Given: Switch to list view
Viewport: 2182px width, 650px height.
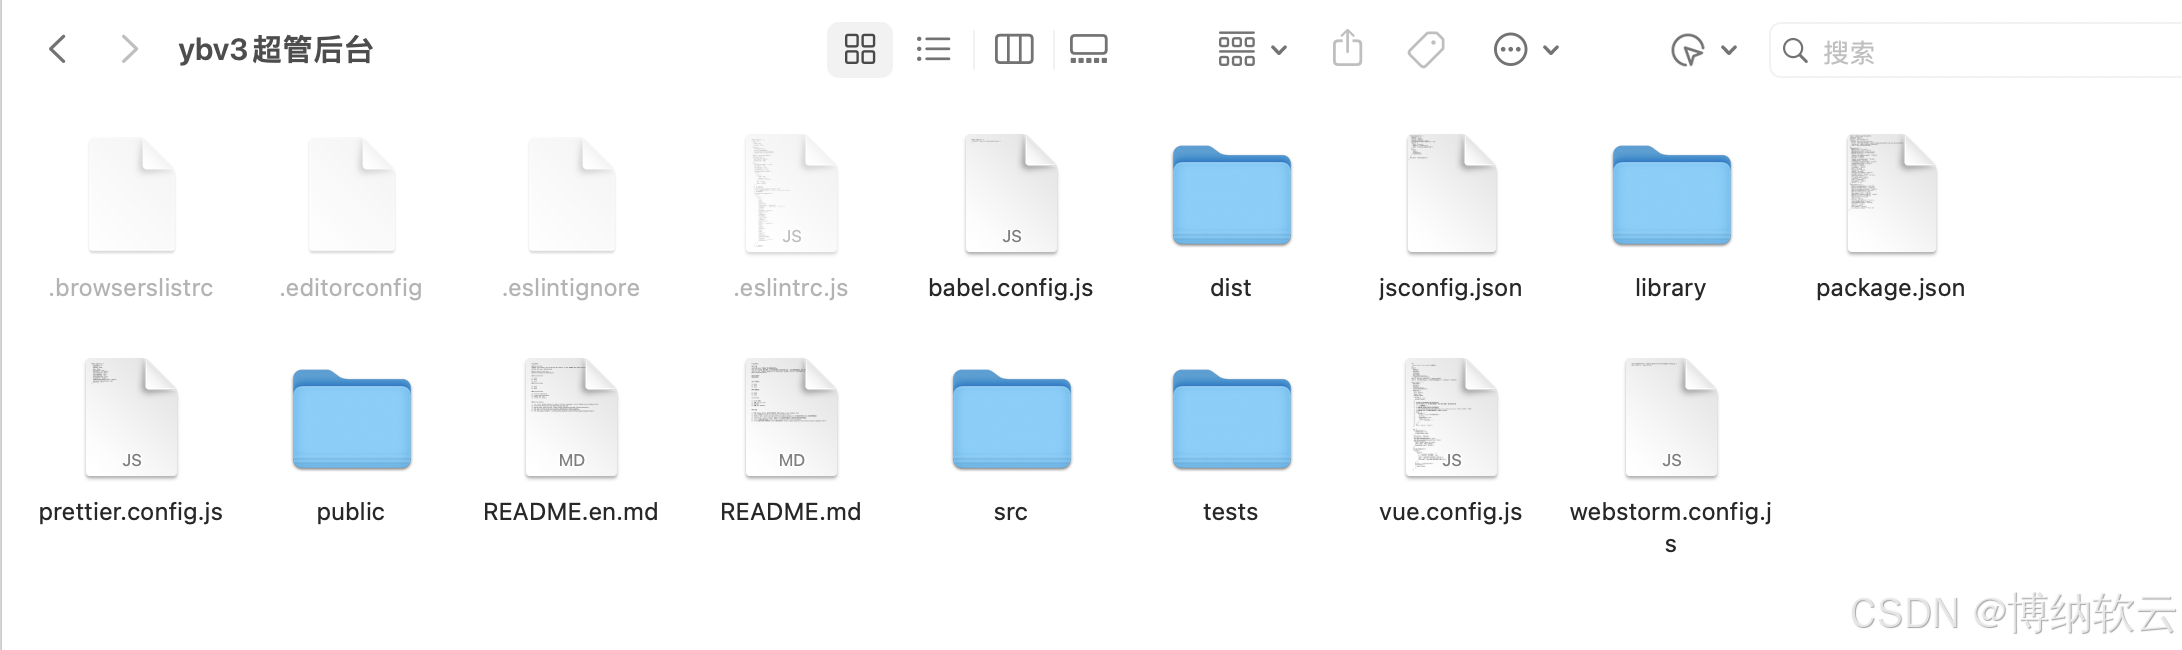Looking at the screenshot, I should point(933,49).
